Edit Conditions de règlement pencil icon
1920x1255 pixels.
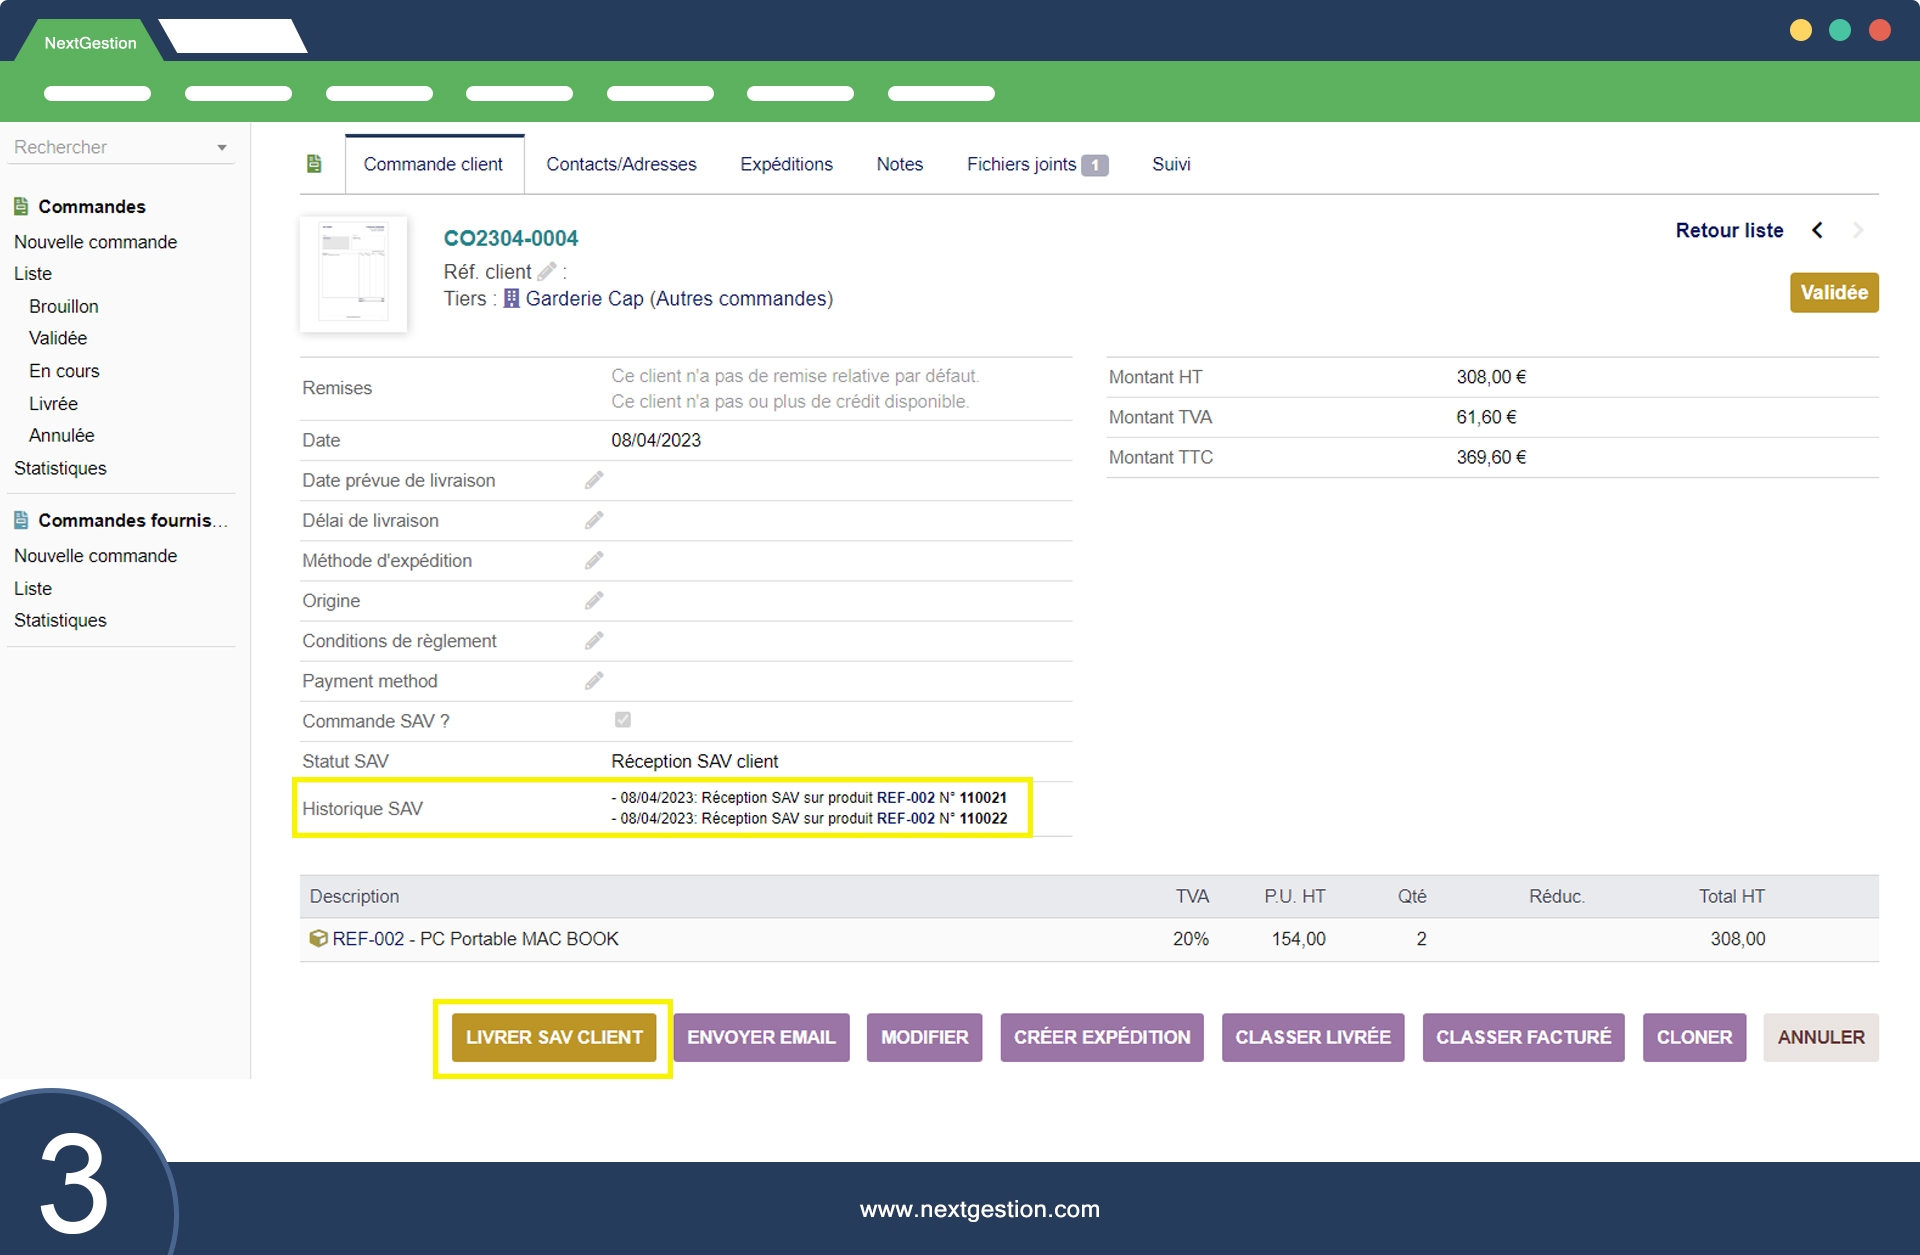(x=594, y=640)
